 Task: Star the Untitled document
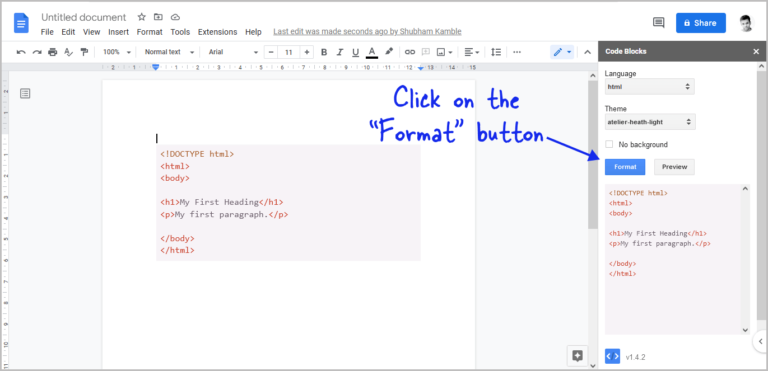[x=142, y=17]
